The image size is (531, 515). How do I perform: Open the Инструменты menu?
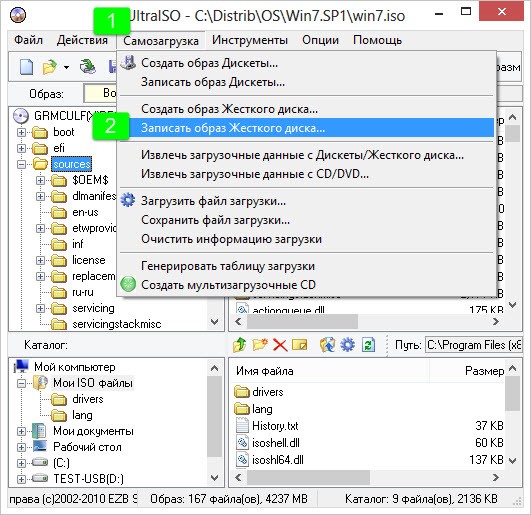pos(250,40)
